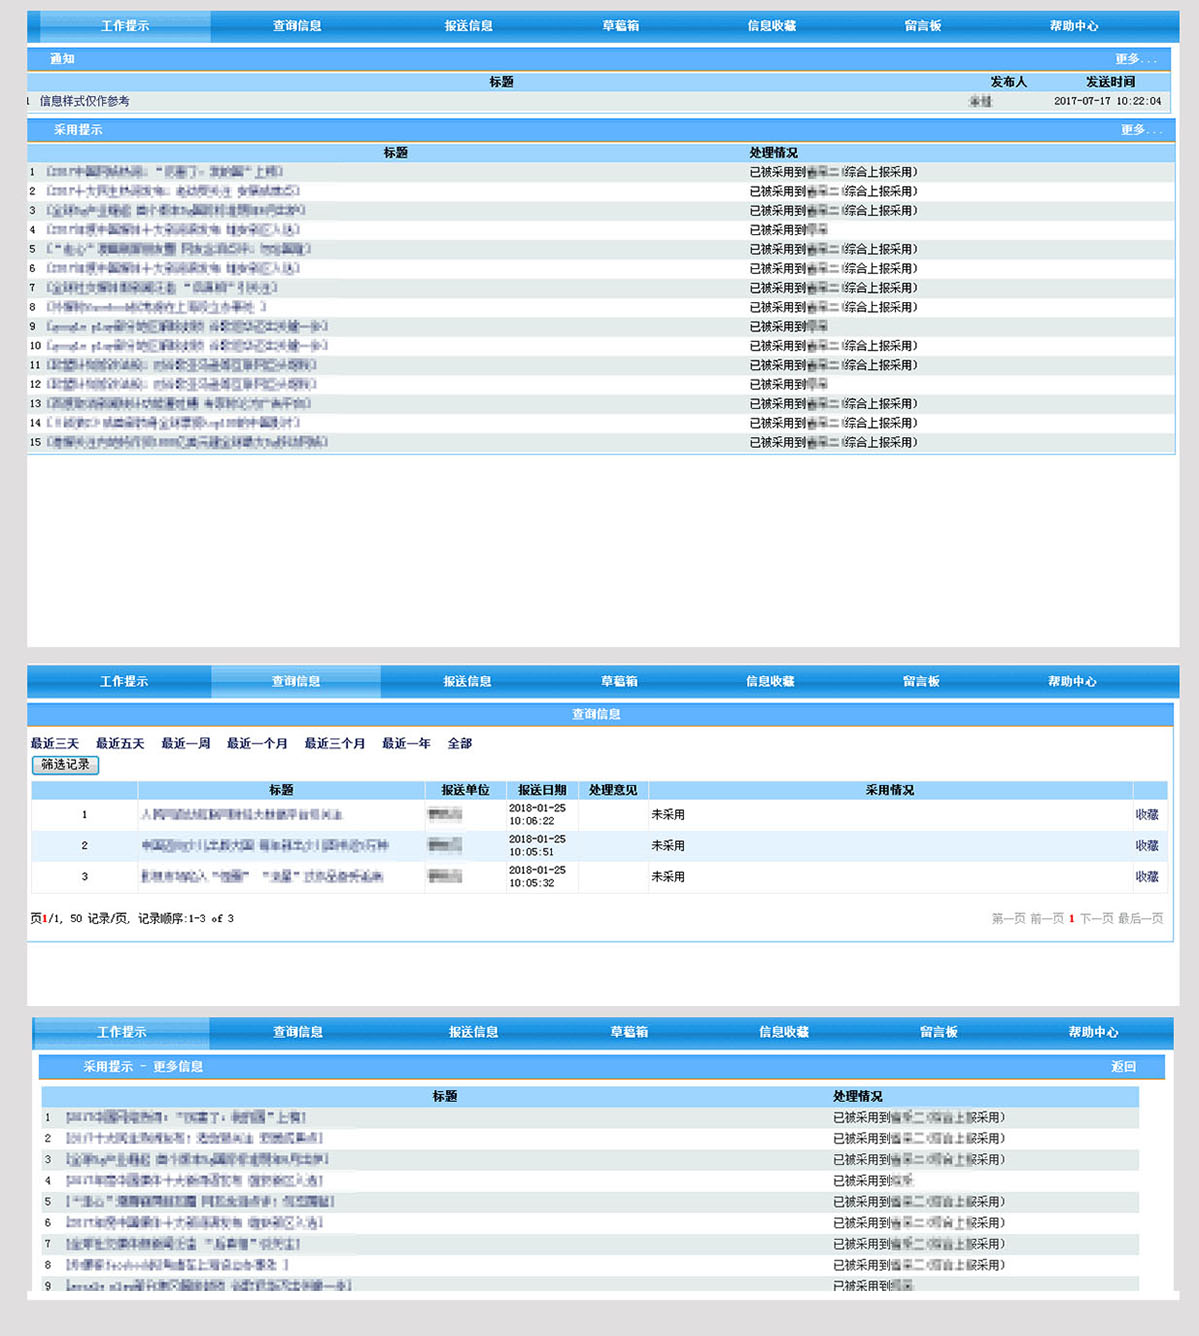Show records from 最近三个月
The width and height of the screenshot is (1199, 1336).
pos(335,743)
